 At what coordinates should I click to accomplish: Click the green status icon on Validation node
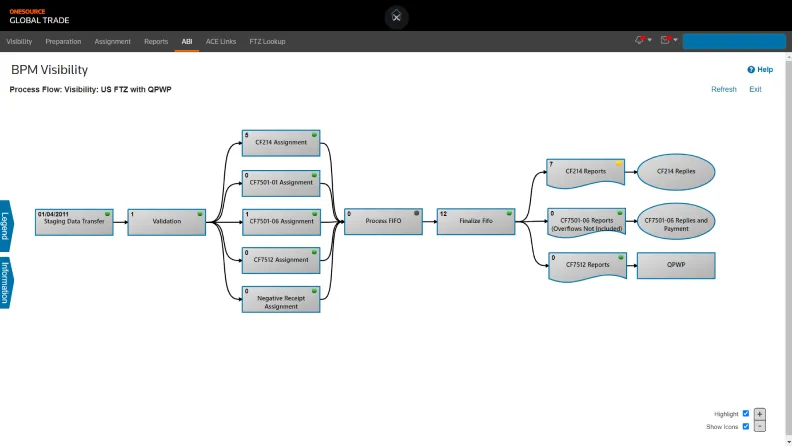point(202,213)
